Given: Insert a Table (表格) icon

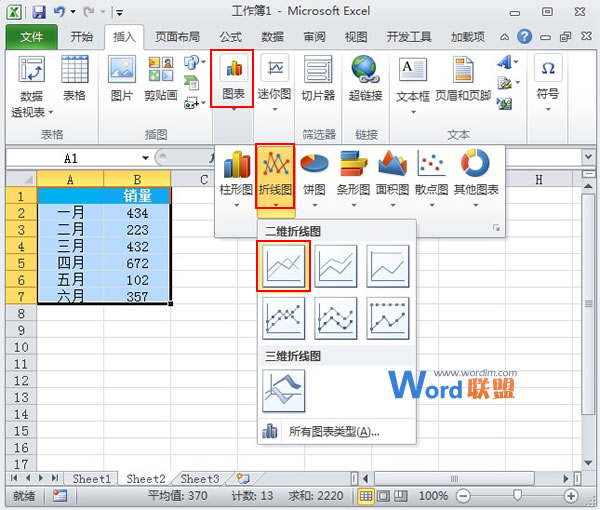Looking at the screenshot, I should coord(75,78).
